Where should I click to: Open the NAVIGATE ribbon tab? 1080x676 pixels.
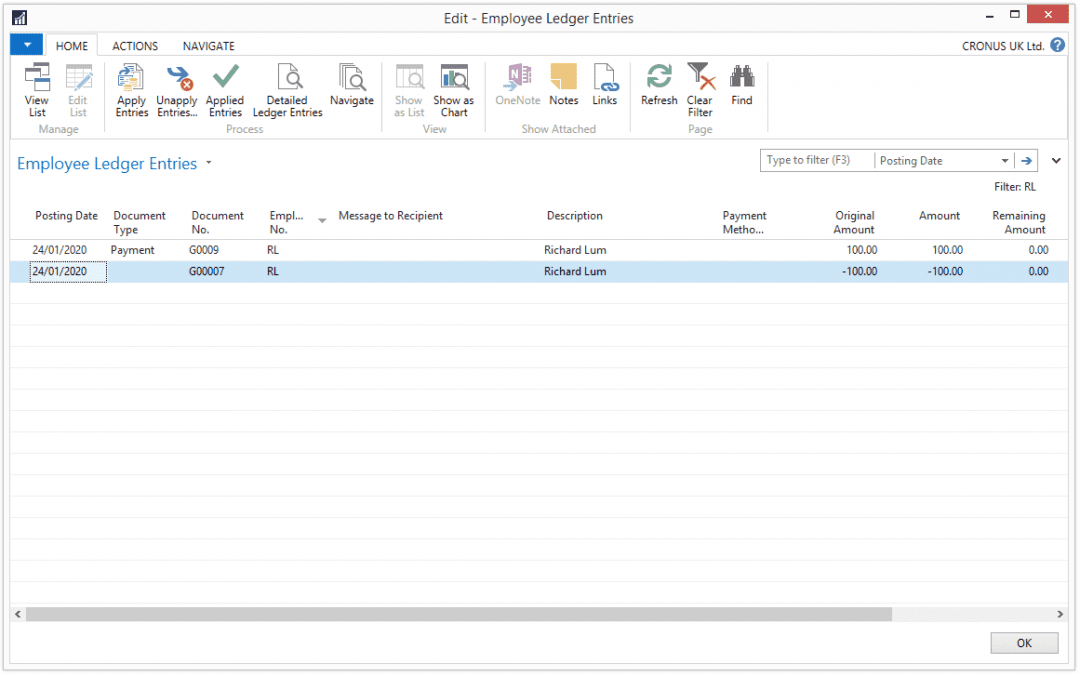click(208, 45)
